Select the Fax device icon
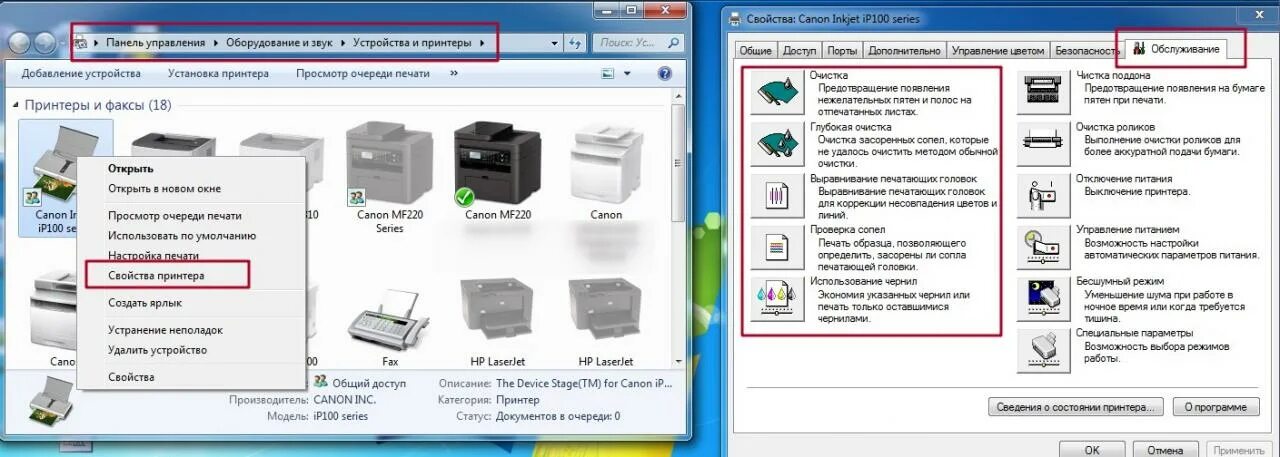The image size is (1280, 457). pos(388,318)
